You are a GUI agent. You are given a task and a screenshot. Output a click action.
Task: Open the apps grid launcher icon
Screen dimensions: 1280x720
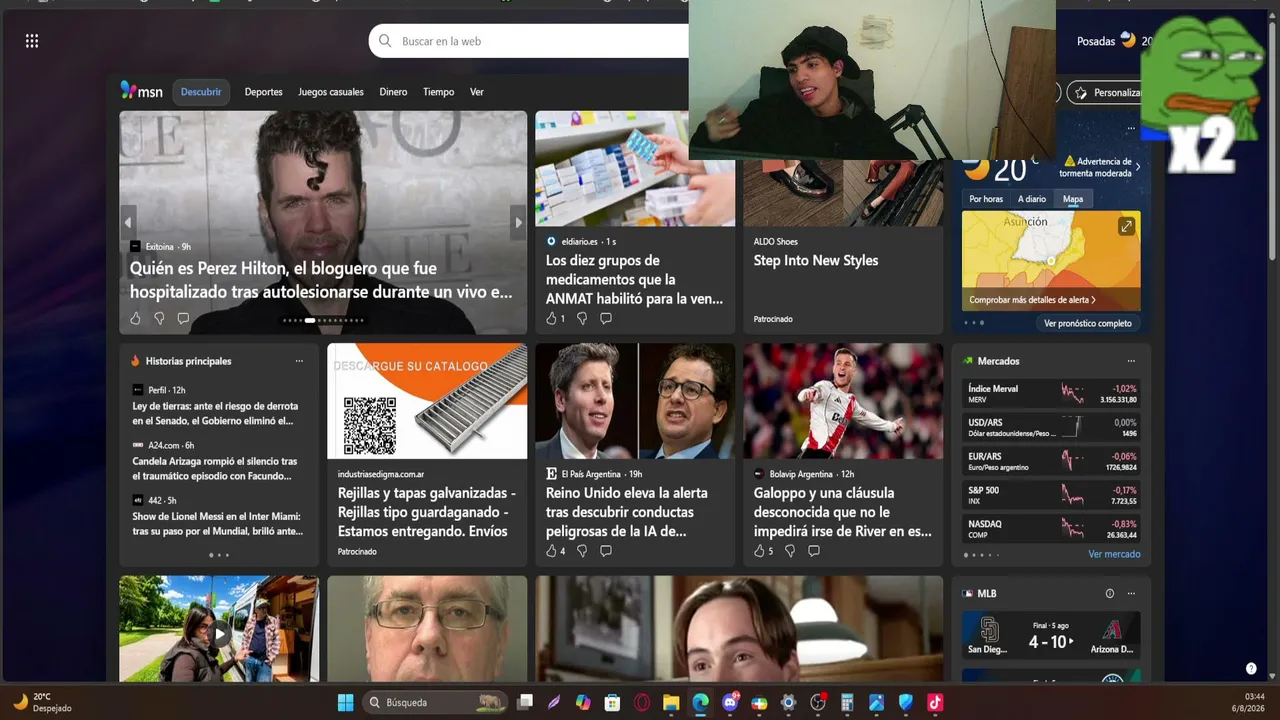32,41
